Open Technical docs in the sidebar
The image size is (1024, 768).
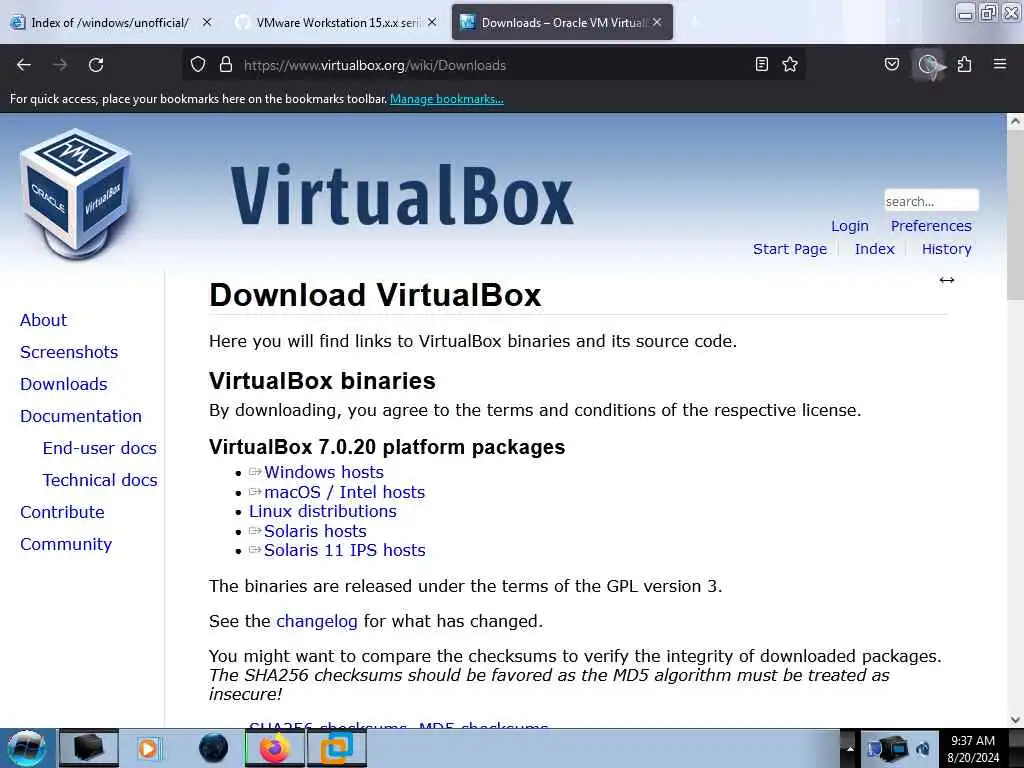[x=100, y=480]
